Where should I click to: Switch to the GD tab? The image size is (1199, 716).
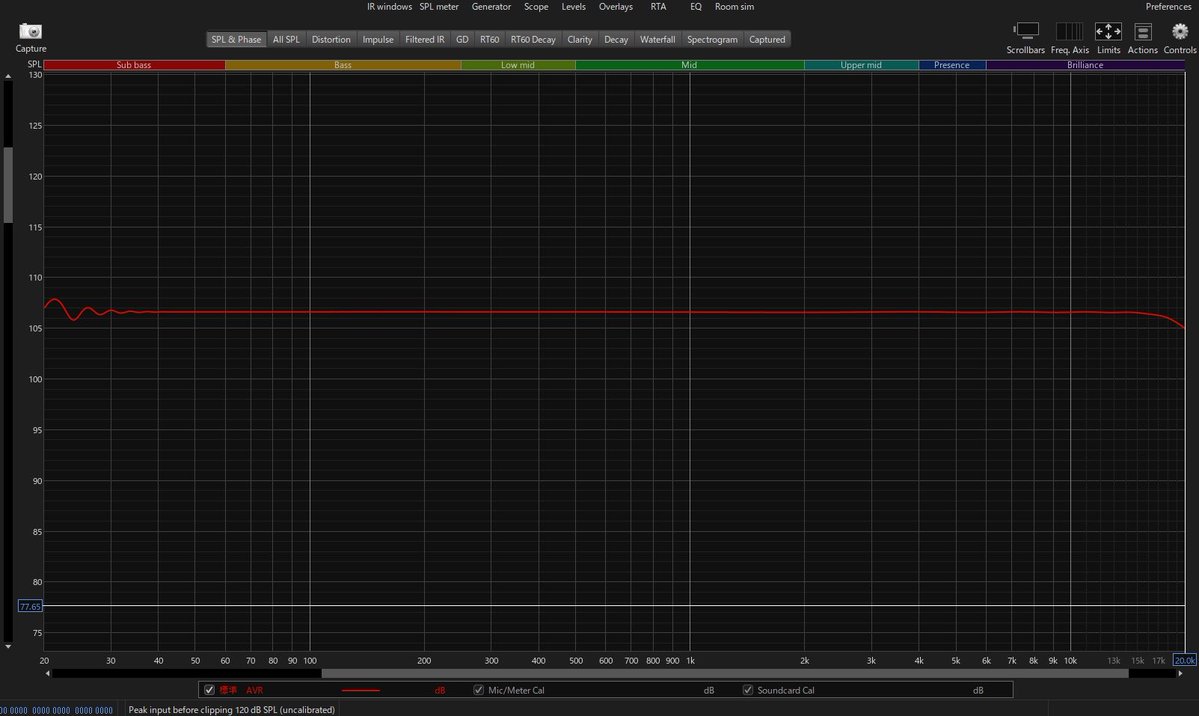462,39
